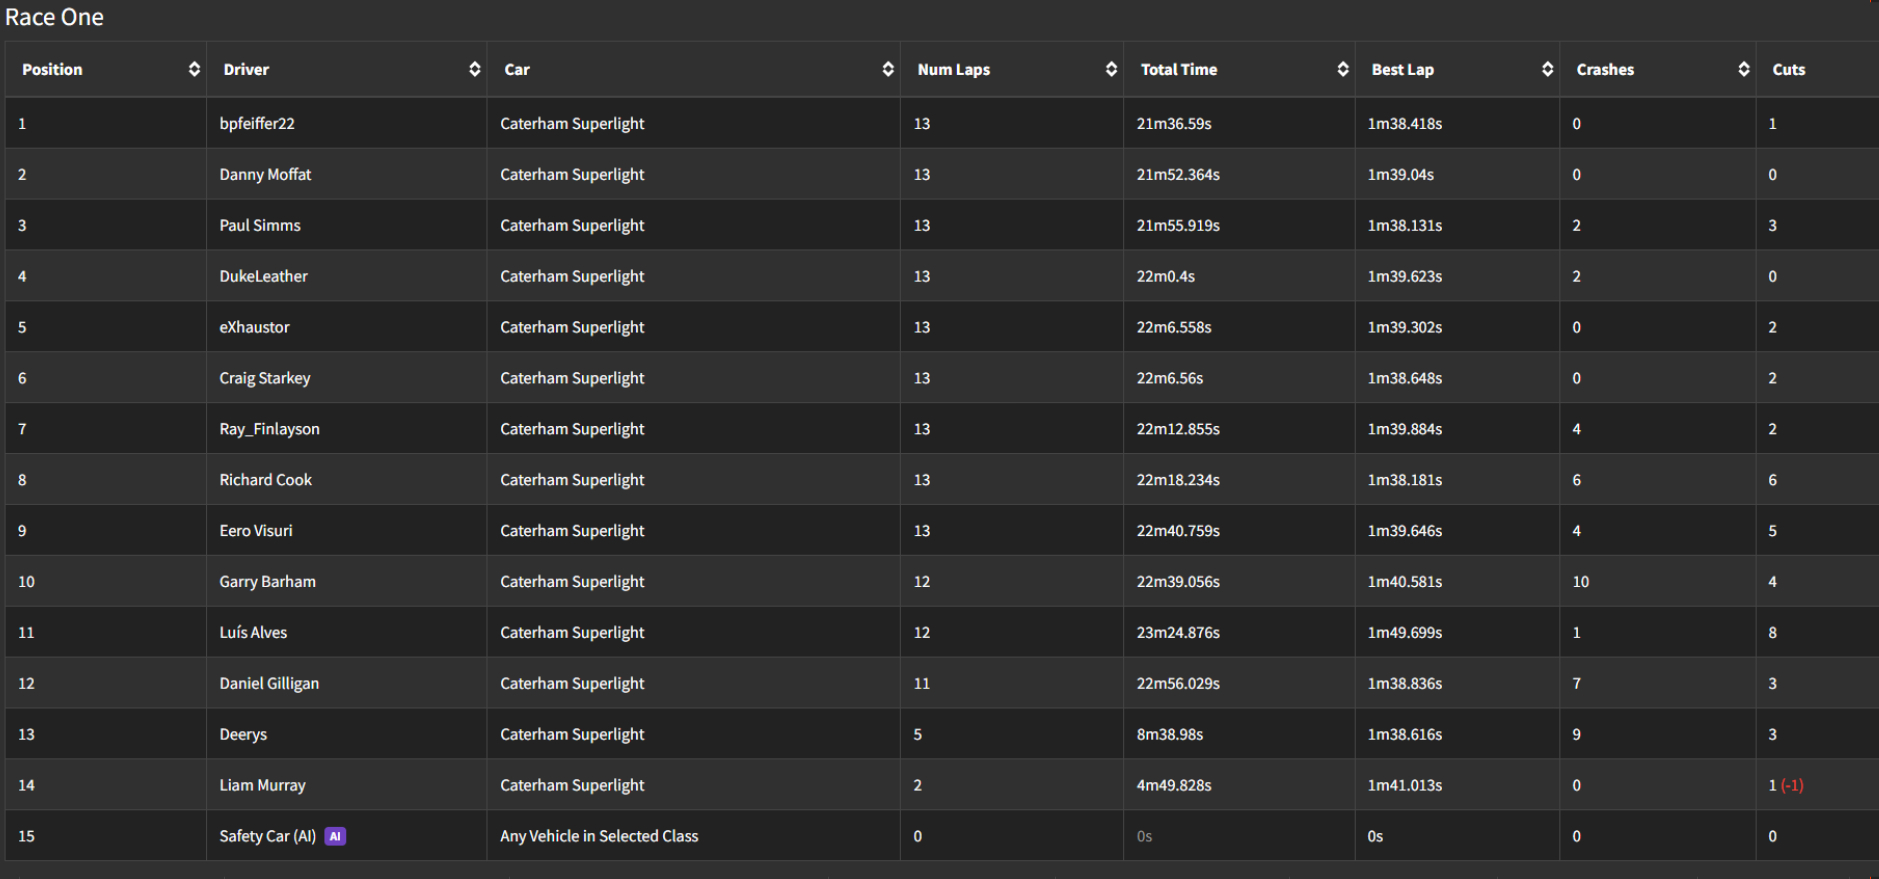Click total time 23m24.876s

tap(1178, 633)
